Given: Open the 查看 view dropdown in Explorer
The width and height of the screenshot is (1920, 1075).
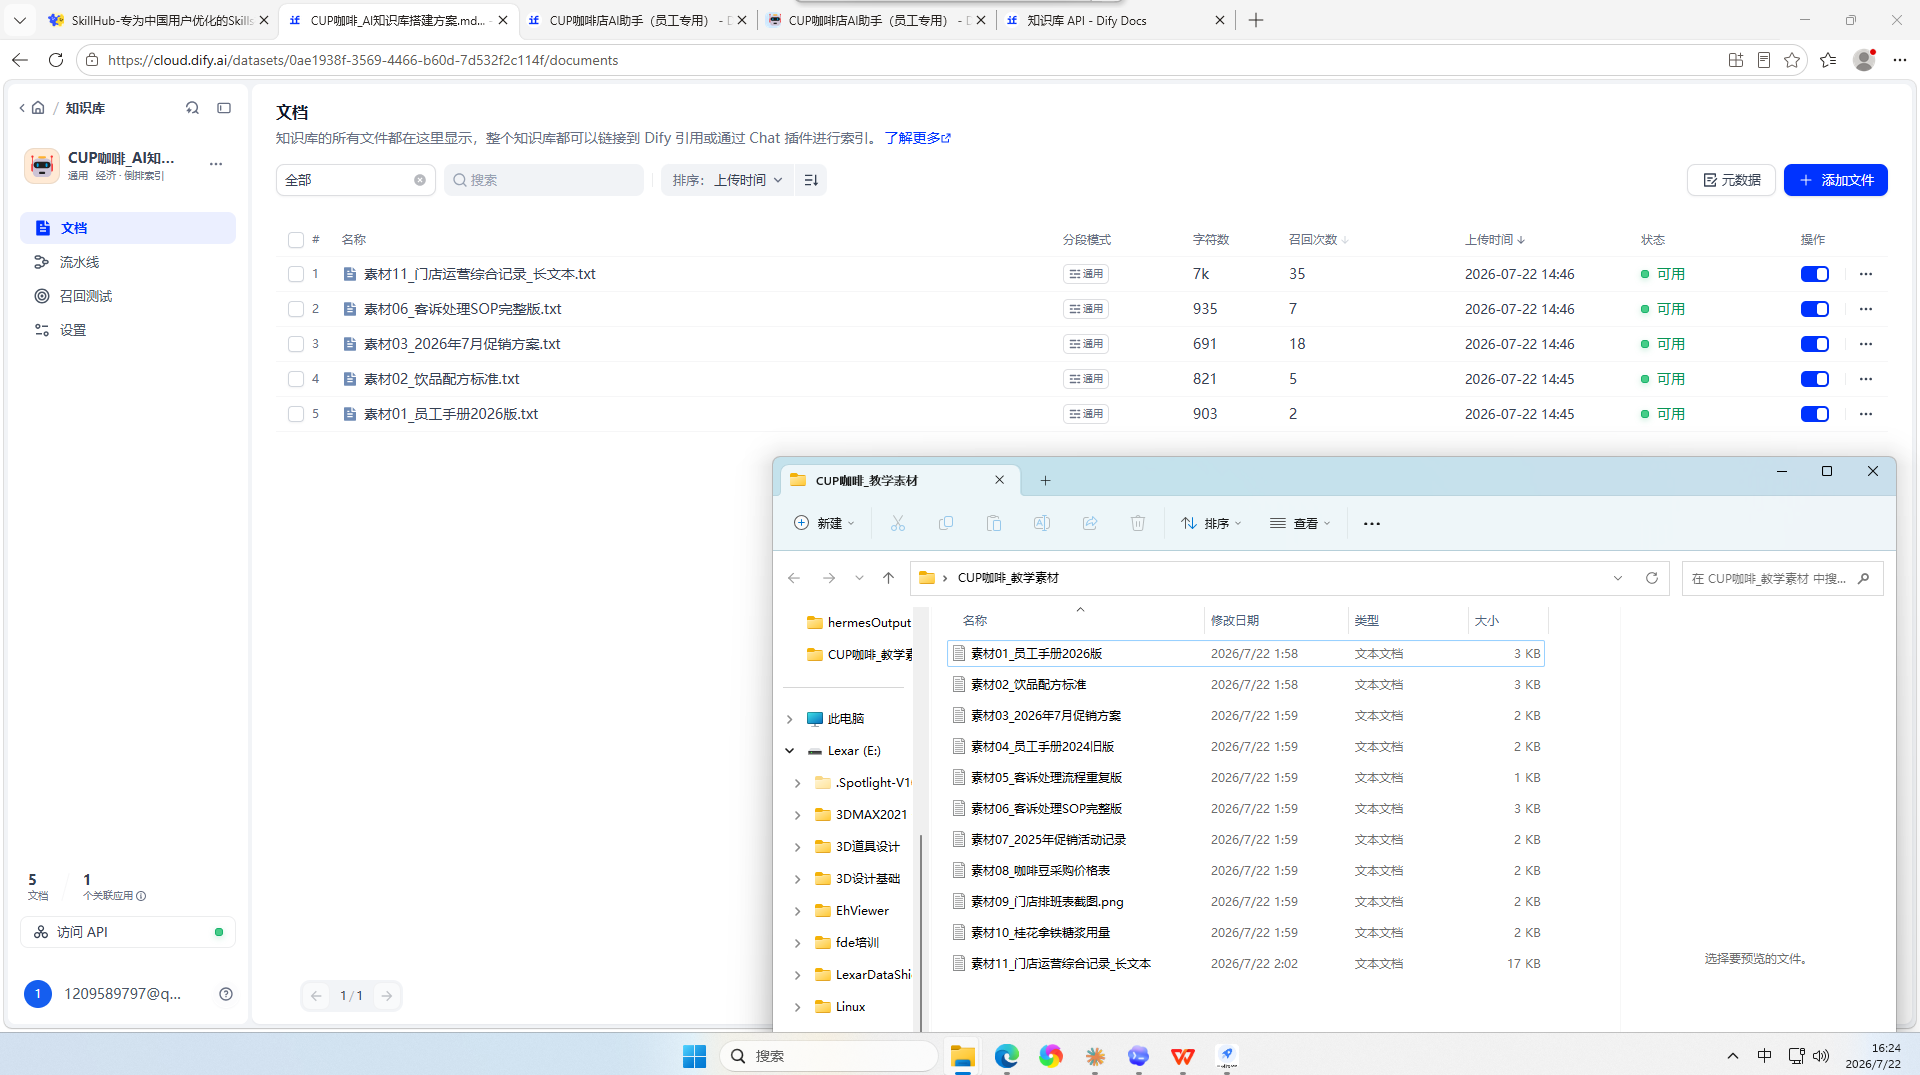Looking at the screenshot, I should pos(1300,523).
